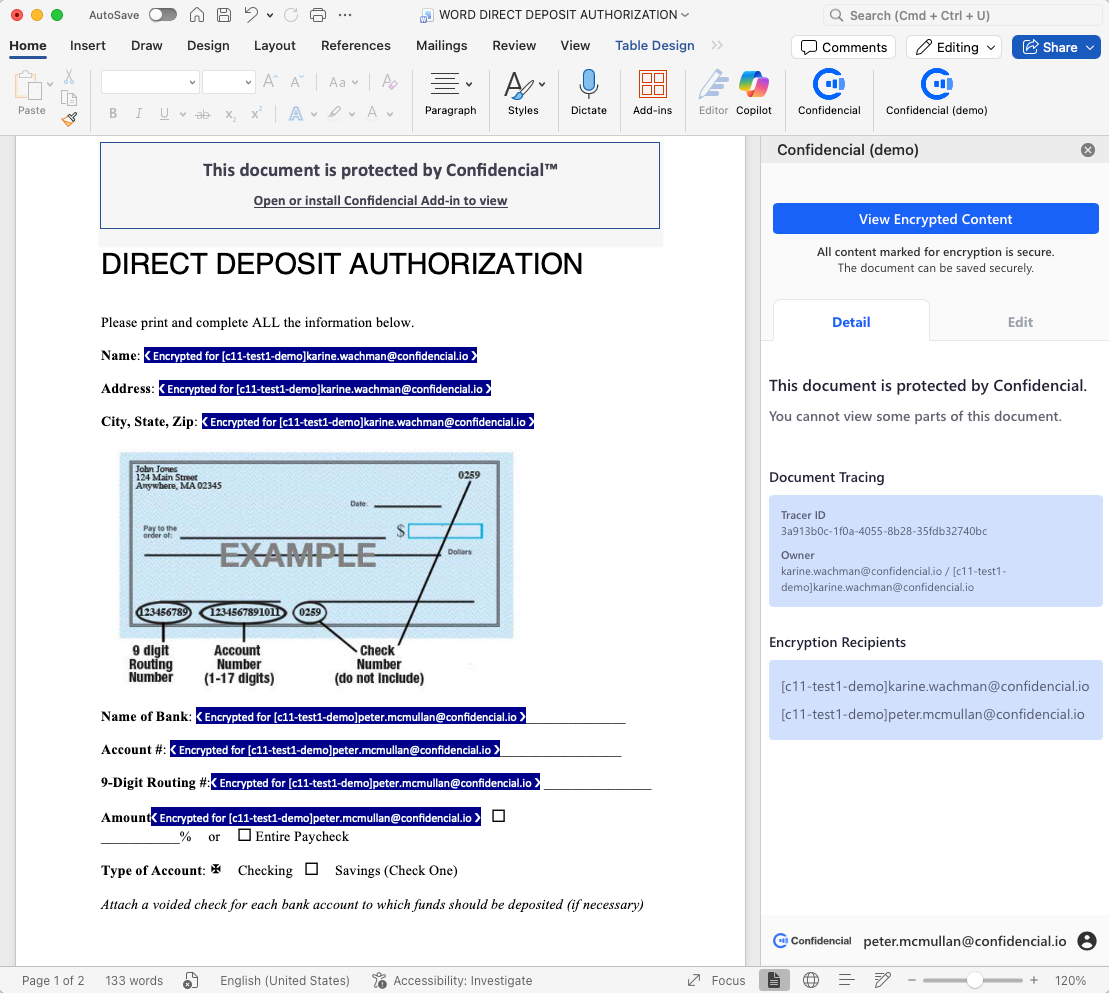Check the box after the Amount field
This screenshot has height=993, width=1109.
[x=499, y=816]
